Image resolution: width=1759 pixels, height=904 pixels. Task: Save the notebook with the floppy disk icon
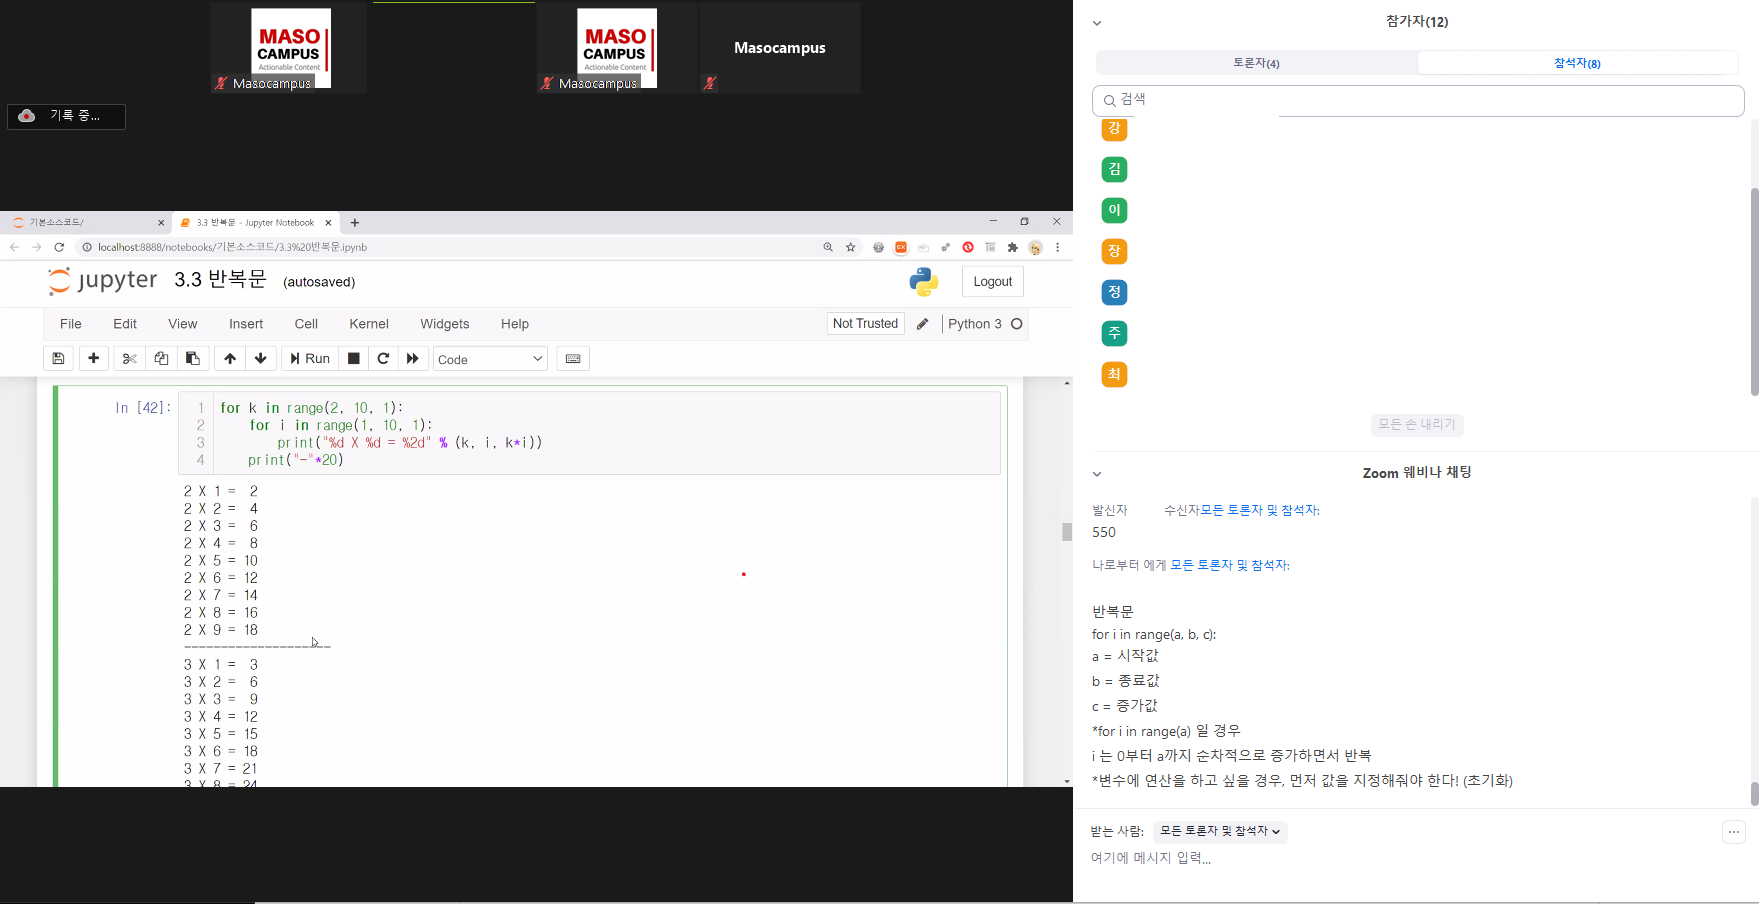point(58,359)
